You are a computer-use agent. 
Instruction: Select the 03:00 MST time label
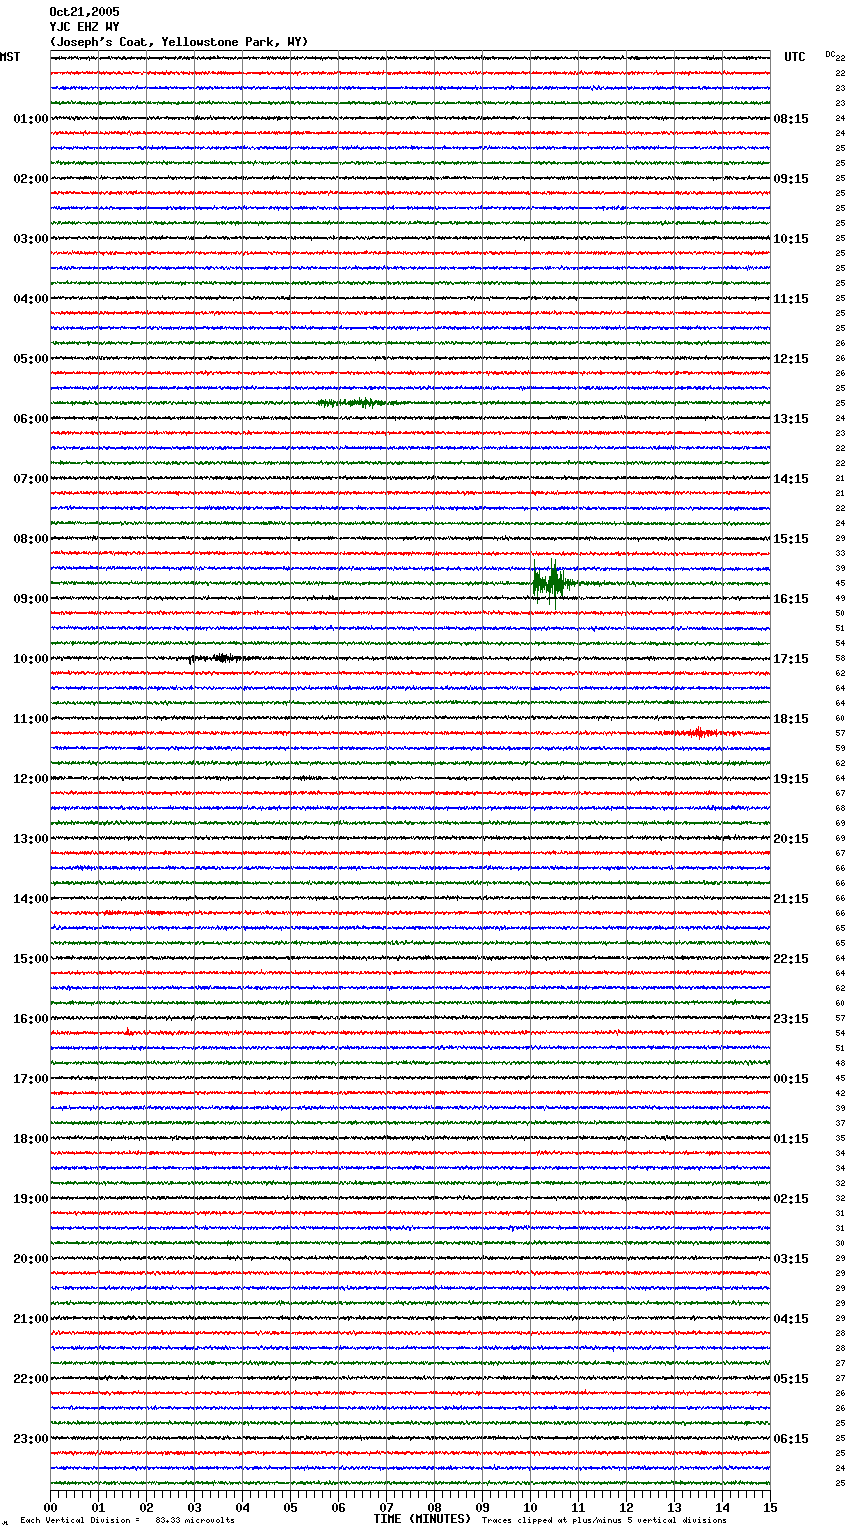click(x=30, y=239)
